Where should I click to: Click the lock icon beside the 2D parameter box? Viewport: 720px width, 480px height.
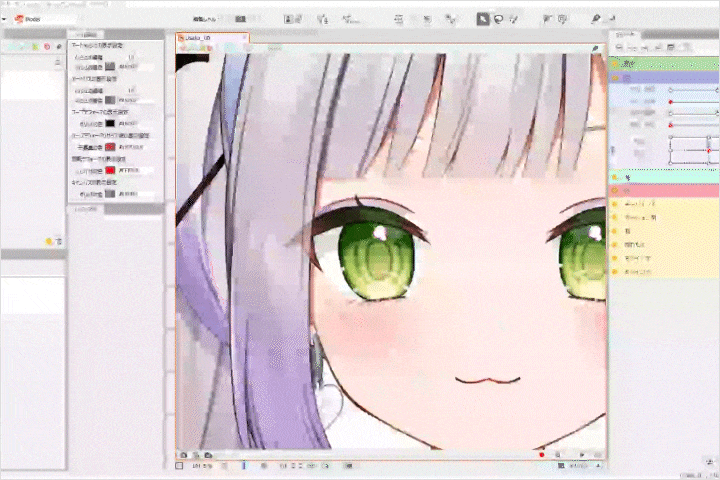(612, 150)
